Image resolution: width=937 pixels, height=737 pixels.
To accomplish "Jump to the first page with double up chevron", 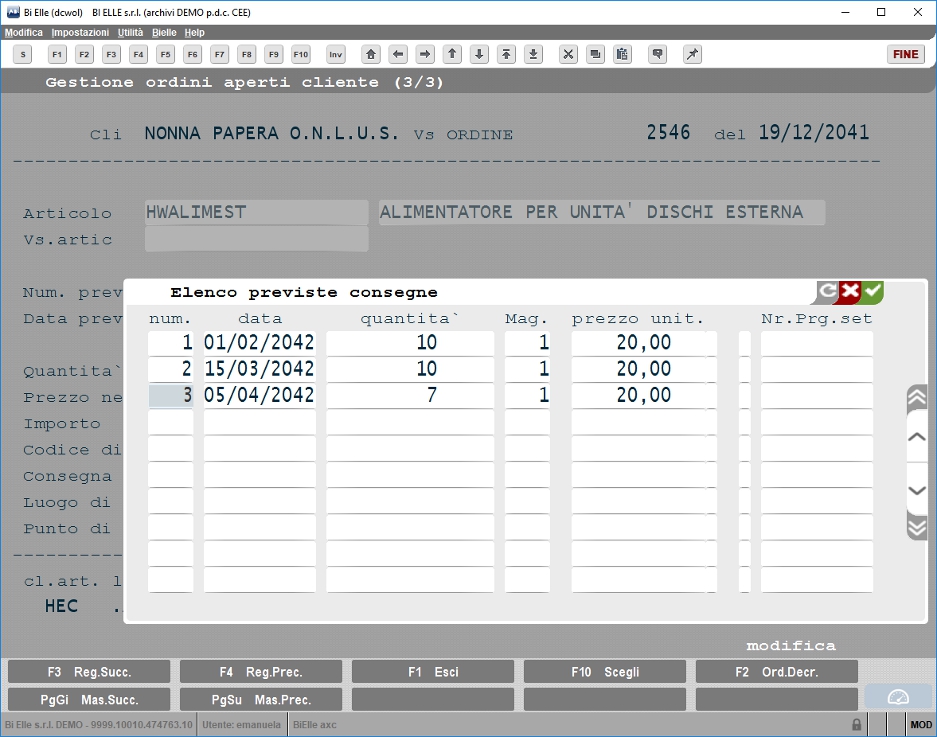I will (x=917, y=397).
